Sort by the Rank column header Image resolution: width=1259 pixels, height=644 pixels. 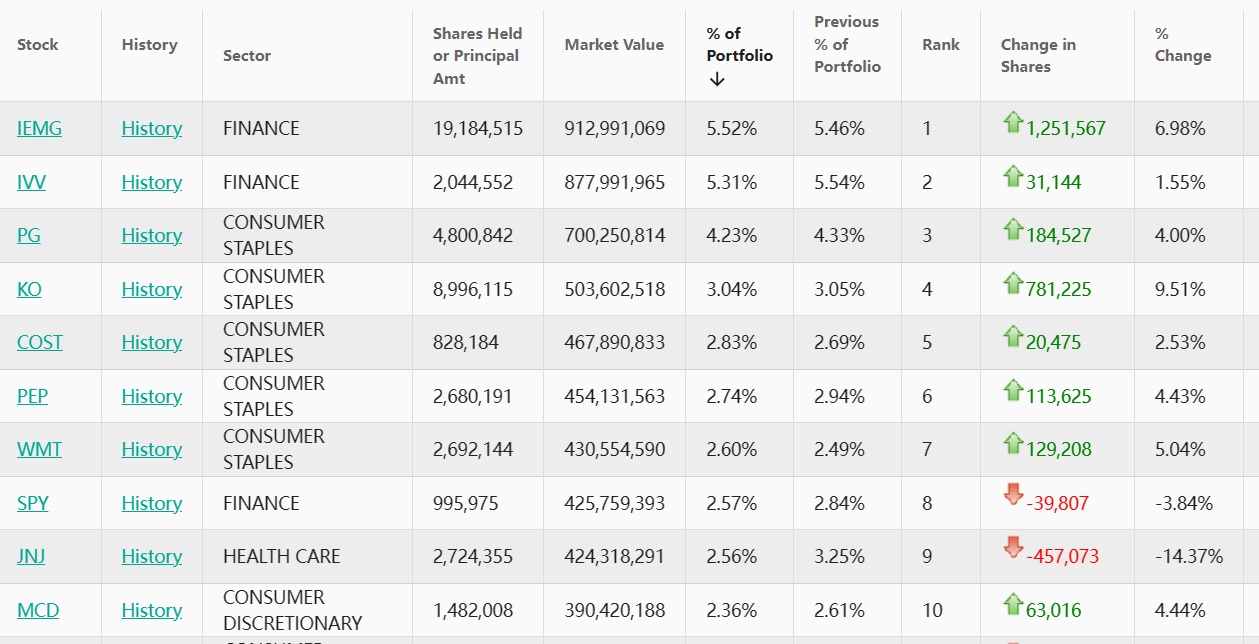(x=940, y=45)
